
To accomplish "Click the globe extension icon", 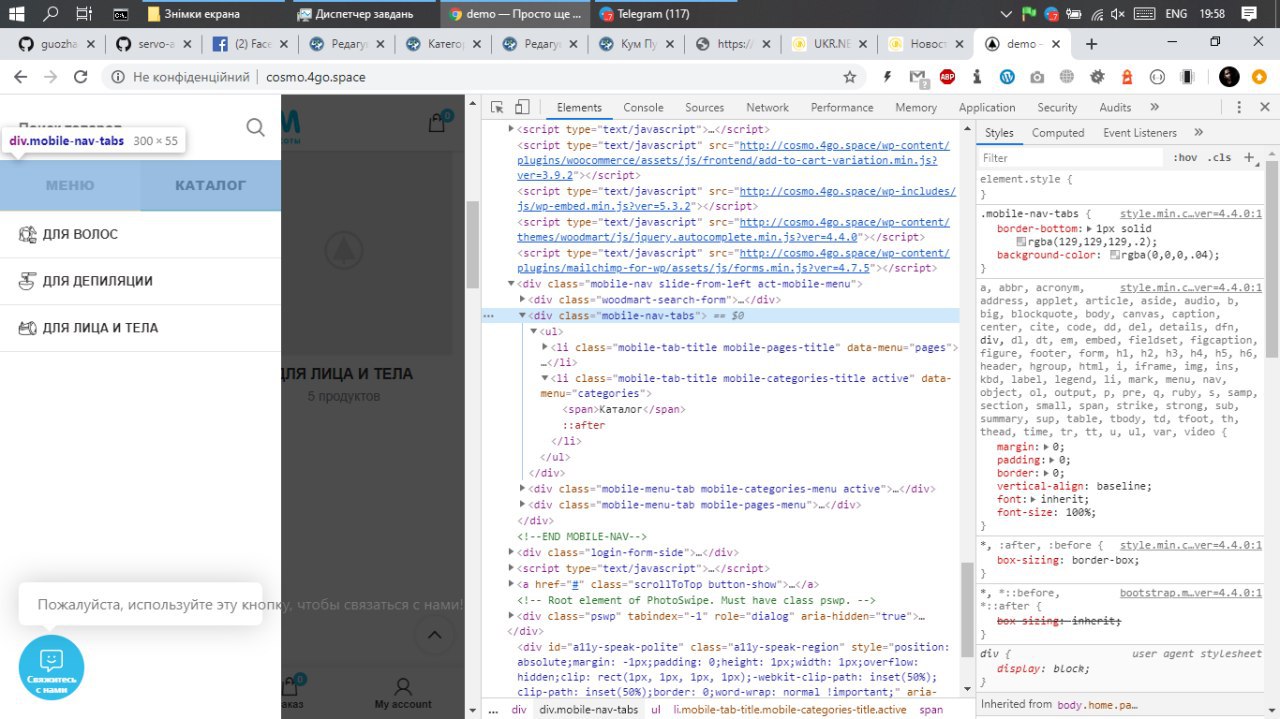I will point(1067,77).
